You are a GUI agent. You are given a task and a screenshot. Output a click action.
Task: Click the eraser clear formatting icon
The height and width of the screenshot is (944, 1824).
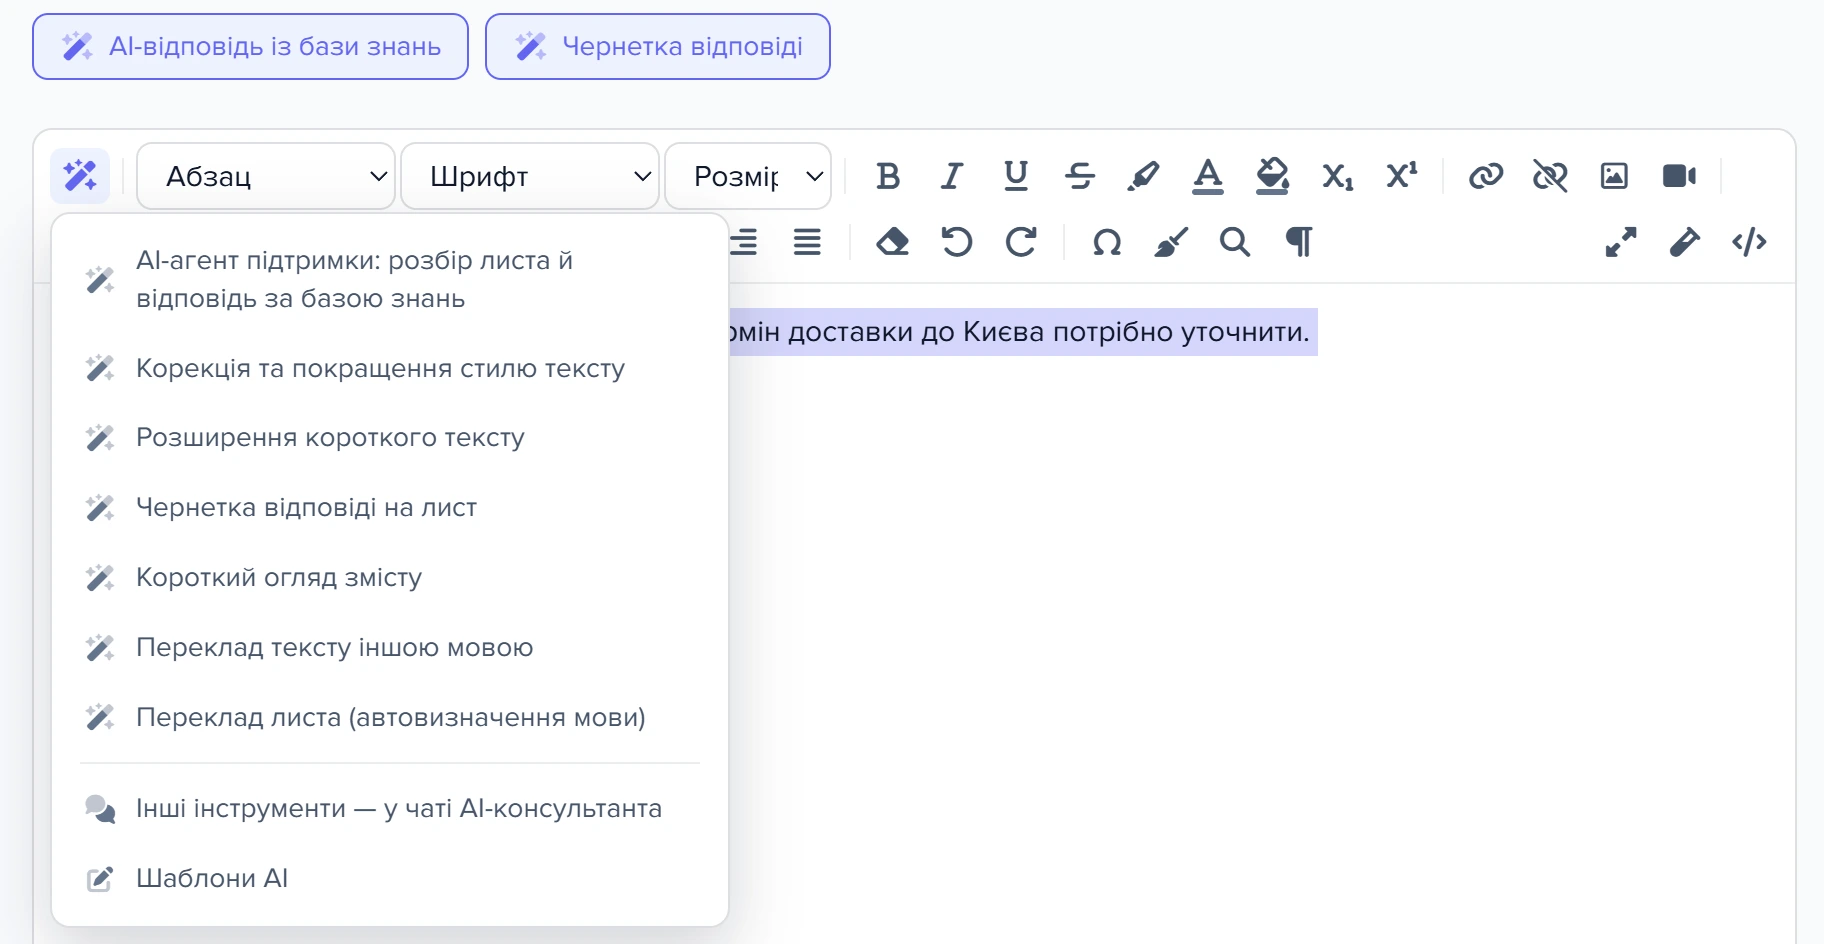coord(892,242)
